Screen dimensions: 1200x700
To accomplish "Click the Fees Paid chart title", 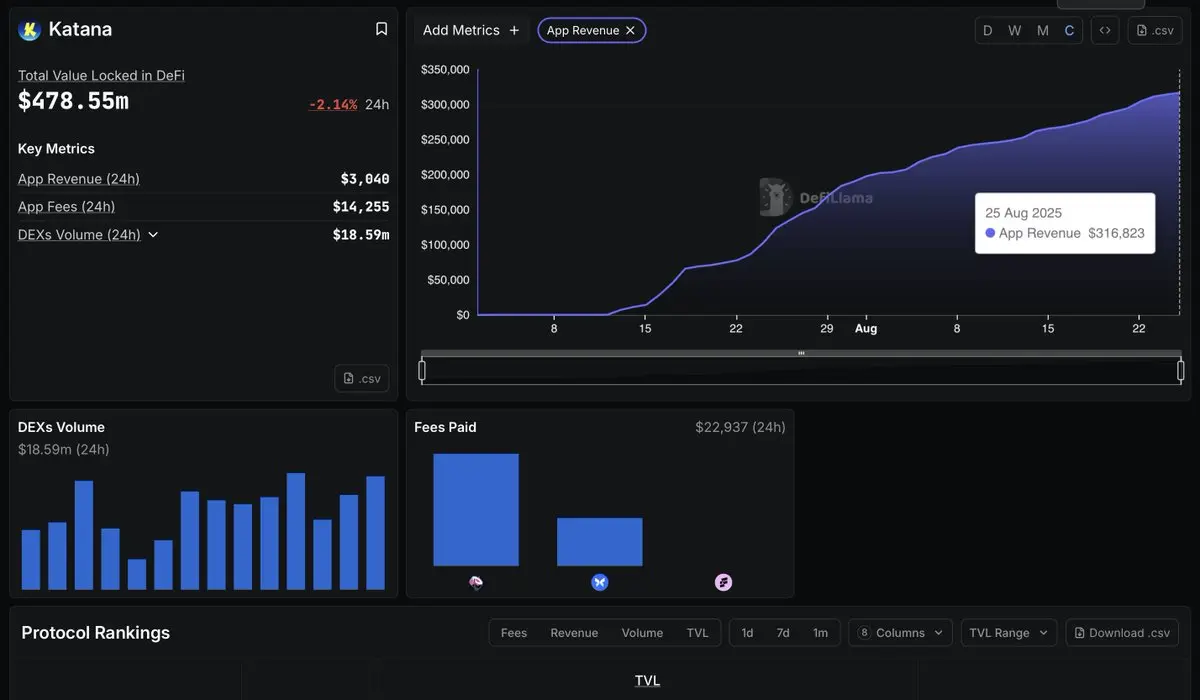I will 445,427.
